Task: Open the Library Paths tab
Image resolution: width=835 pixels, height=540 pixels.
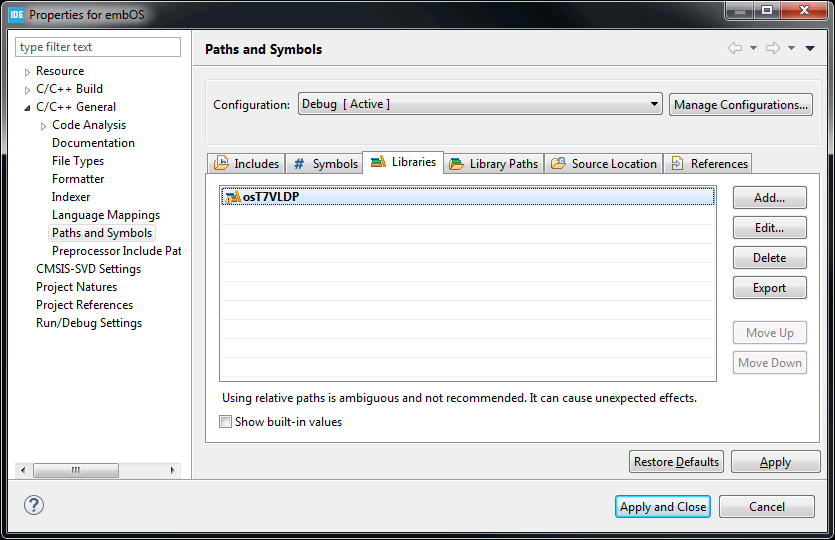Action: [x=493, y=163]
